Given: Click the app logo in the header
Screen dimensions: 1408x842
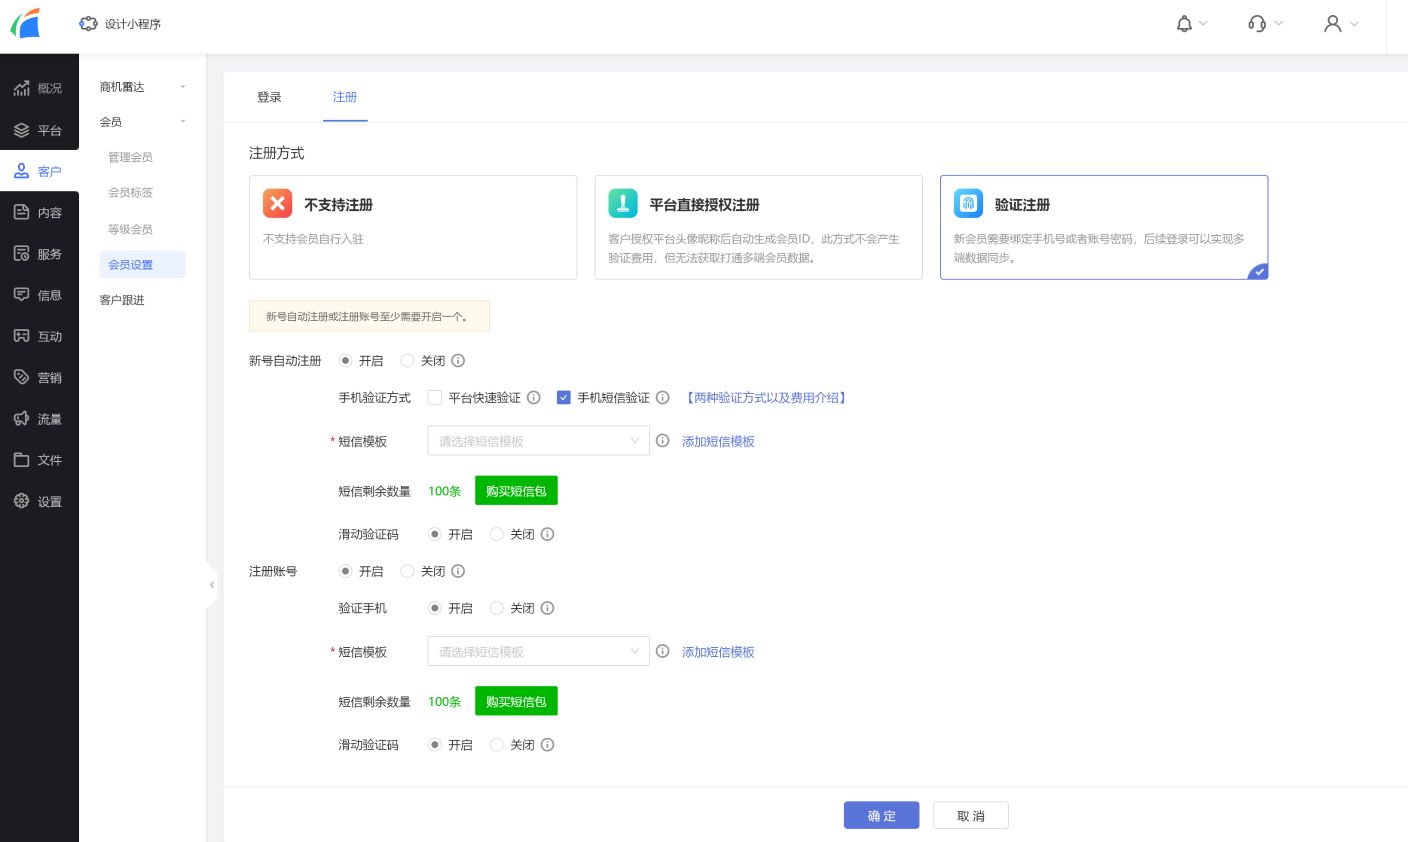Looking at the screenshot, I should 25,23.
